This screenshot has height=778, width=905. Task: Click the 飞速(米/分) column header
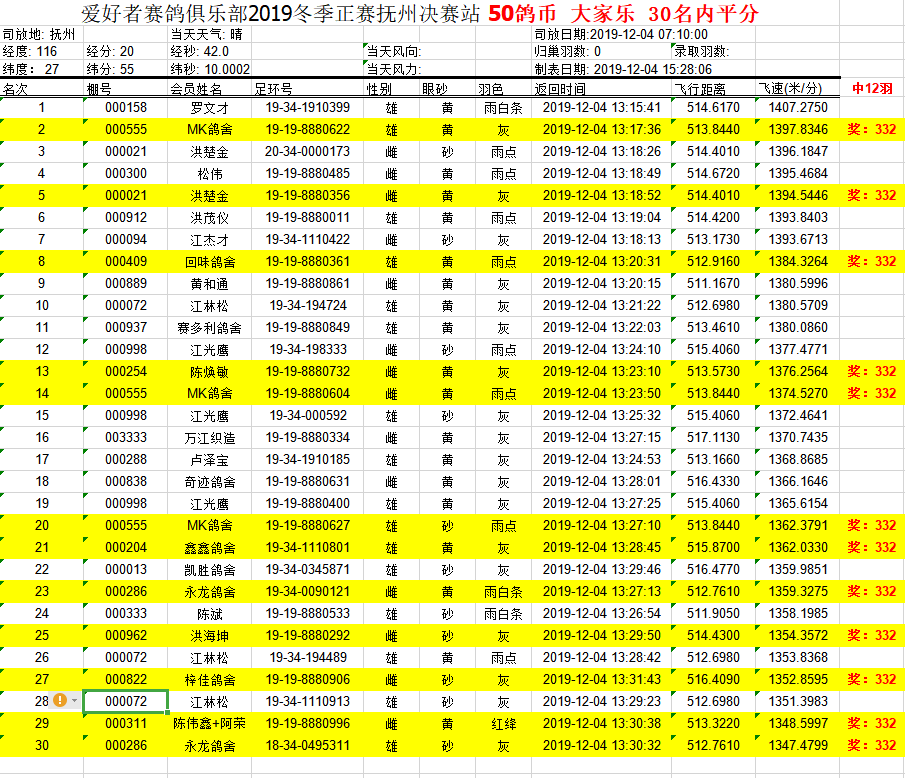click(x=790, y=89)
